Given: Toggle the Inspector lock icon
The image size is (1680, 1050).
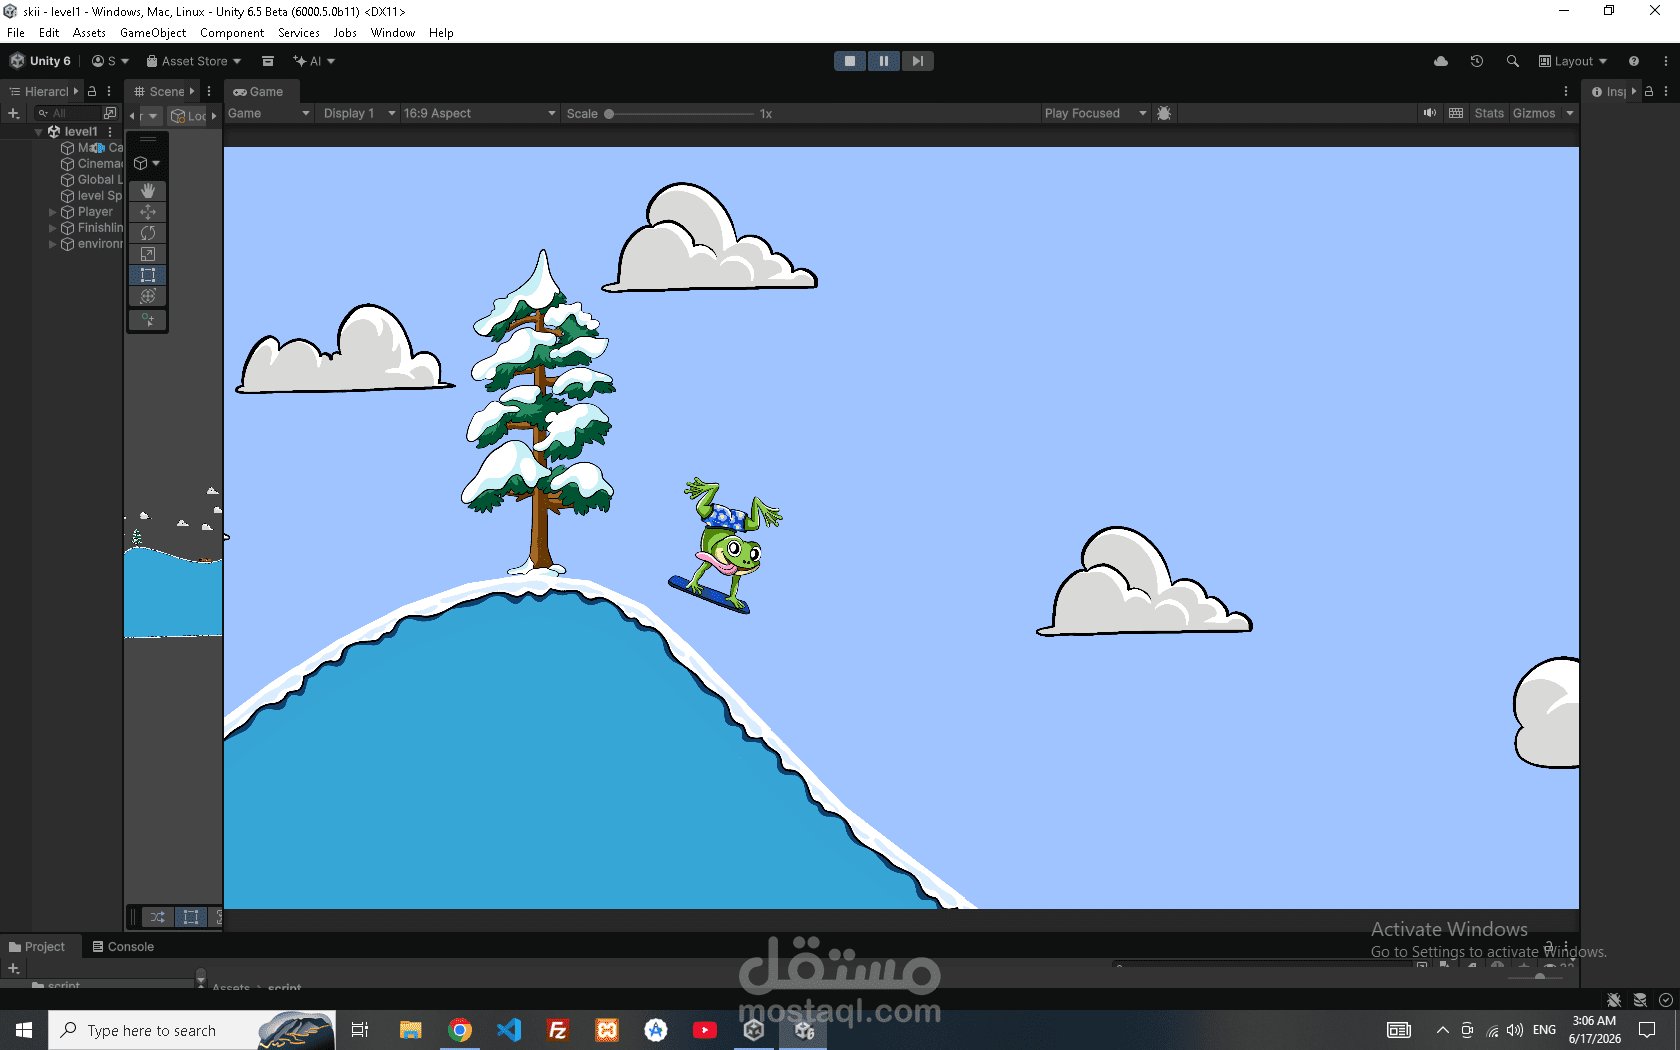Looking at the screenshot, I should pyautogui.click(x=1649, y=91).
